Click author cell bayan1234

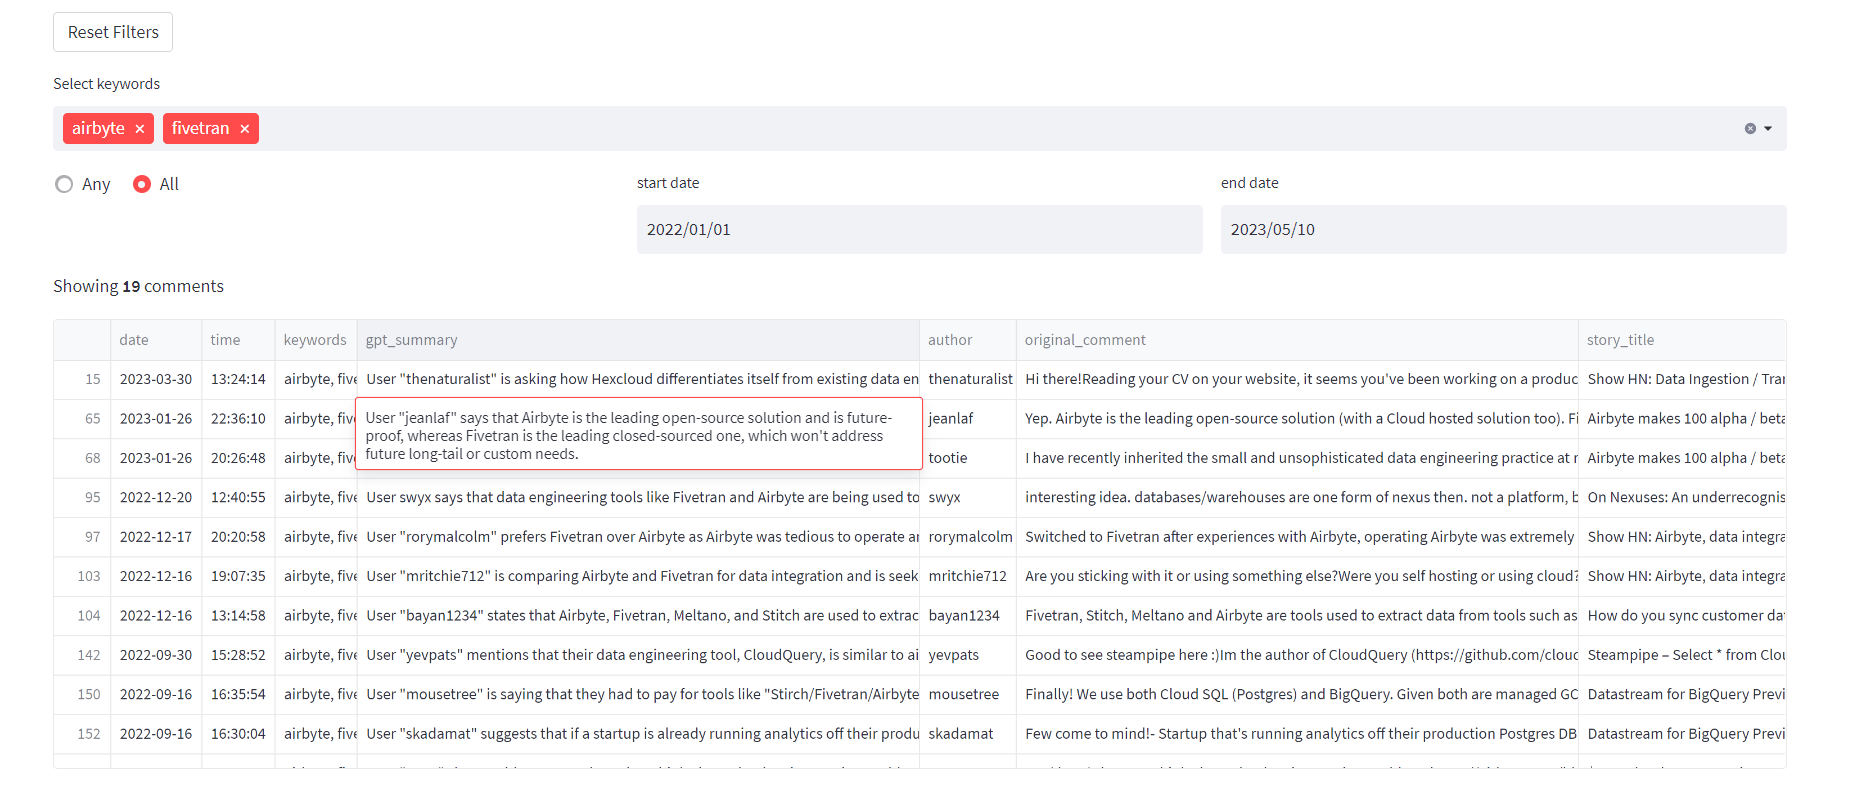point(968,615)
